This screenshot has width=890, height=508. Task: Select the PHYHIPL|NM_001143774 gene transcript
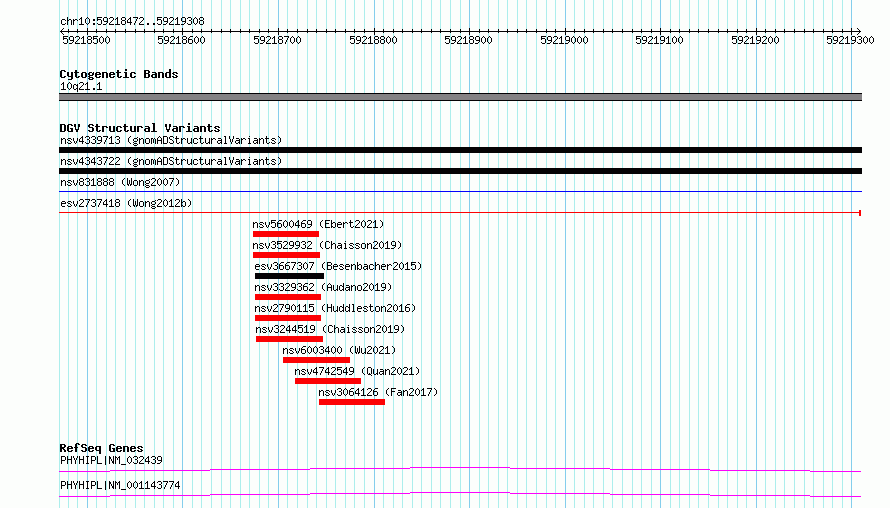[x=120, y=485]
